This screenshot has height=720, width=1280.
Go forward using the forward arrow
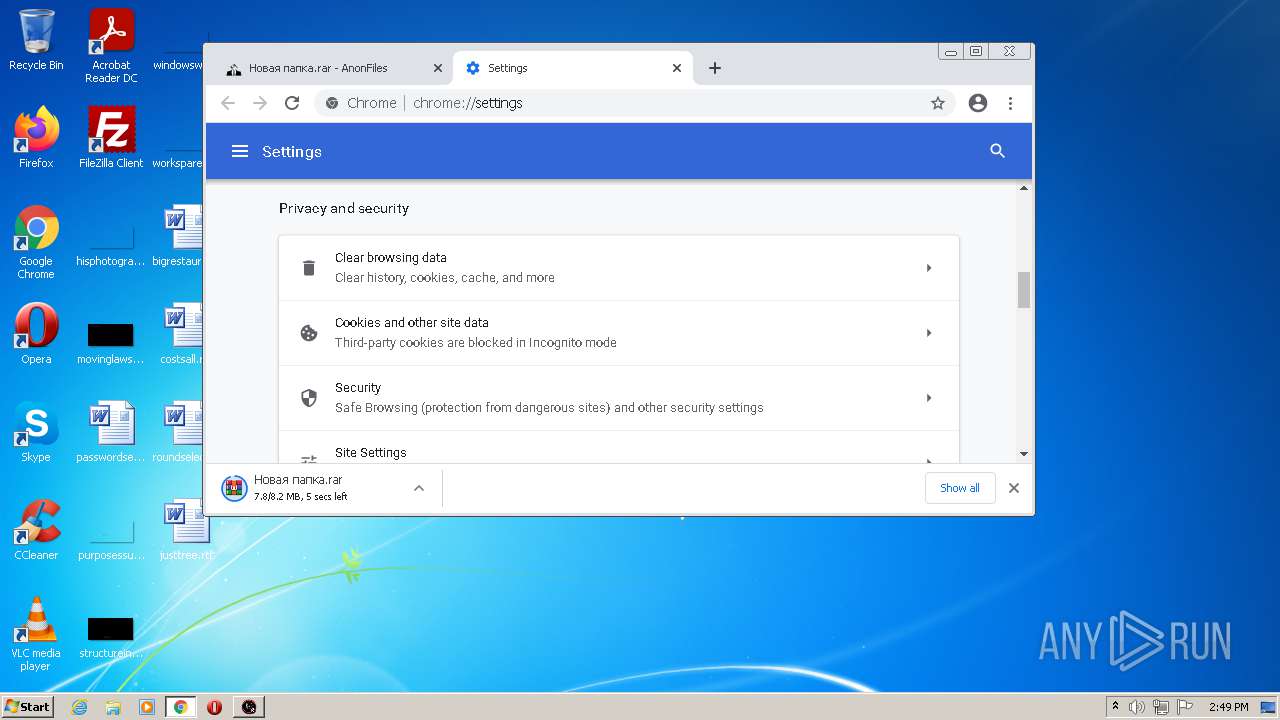tap(260, 103)
